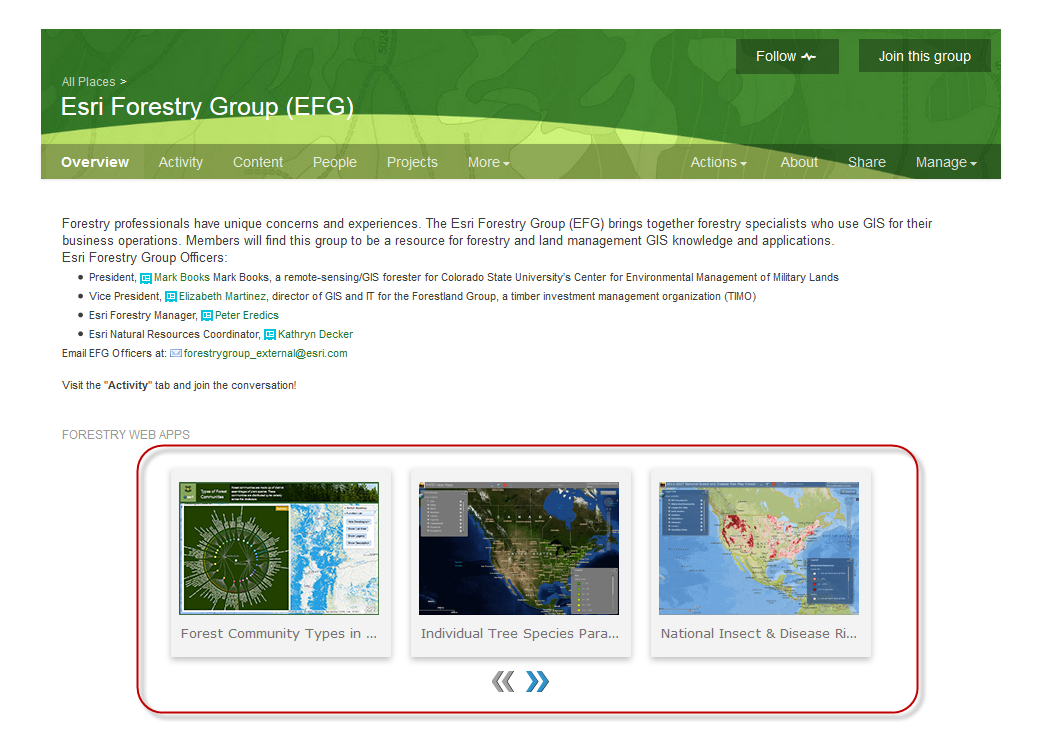Screen dimensions: 1050x736
Task: Click the 'National Insect & Disease Ri...' caption
Action: [x=759, y=634]
